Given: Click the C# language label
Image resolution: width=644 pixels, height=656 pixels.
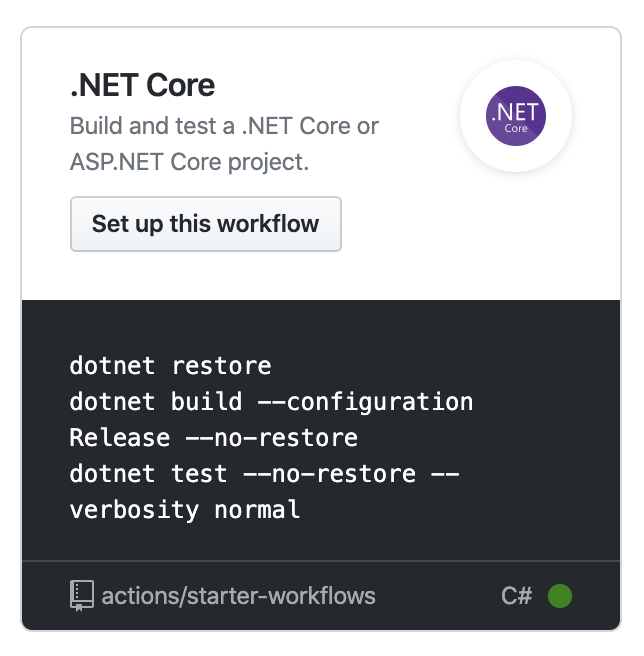Looking at the screenshot, I should [x=516, y=596].
